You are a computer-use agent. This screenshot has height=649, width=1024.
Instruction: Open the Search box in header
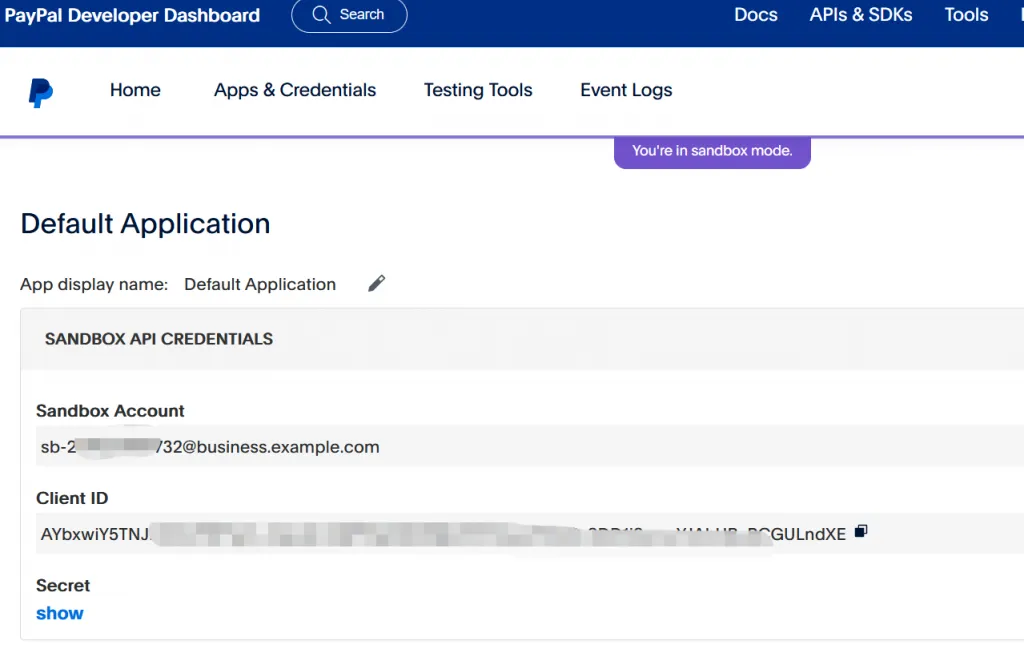[x=349, y=15]
